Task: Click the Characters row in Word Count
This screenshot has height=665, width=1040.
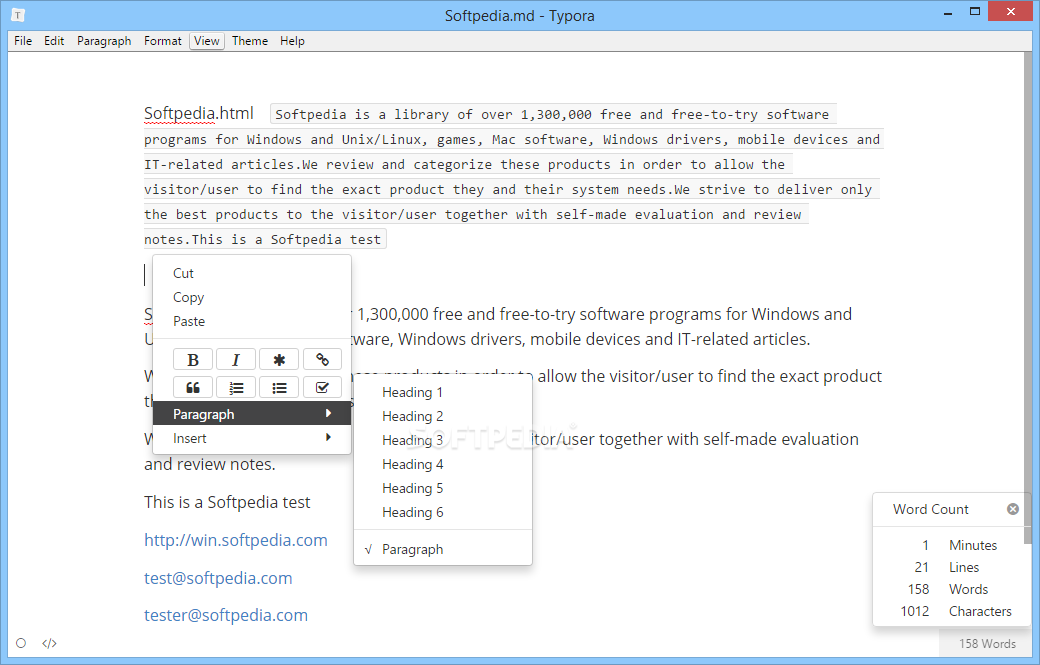Action: pyautogui.click(x=951, y=611)
